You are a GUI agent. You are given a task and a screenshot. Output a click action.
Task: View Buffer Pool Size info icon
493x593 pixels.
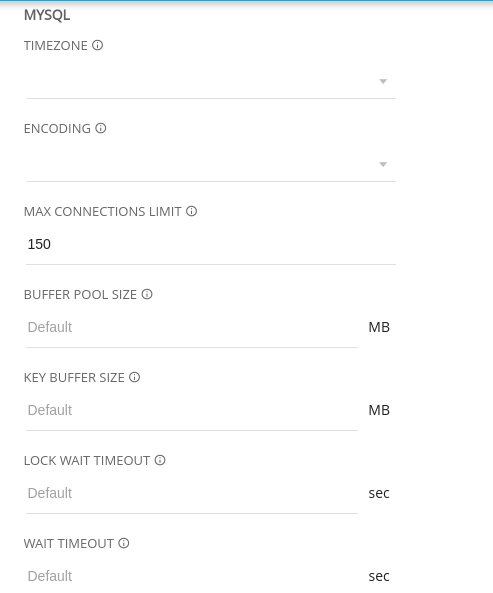tap(147, 294)
